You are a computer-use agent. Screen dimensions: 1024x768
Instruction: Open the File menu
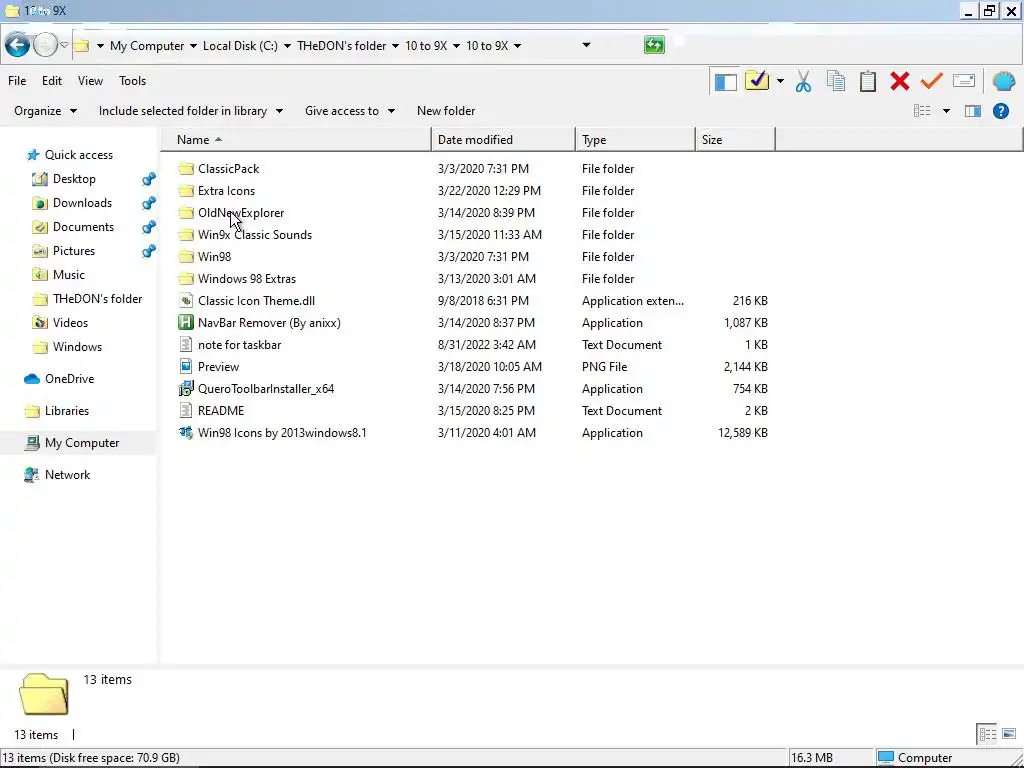[17, 81]
